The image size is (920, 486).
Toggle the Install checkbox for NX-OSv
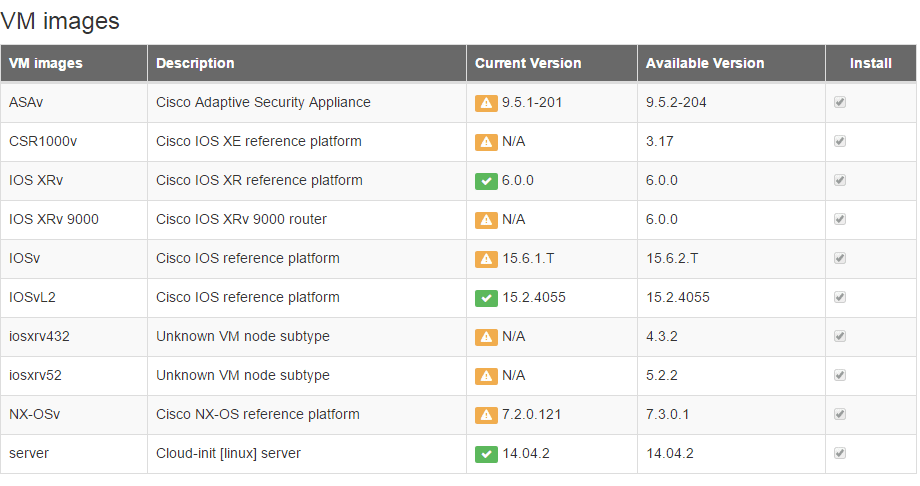point(840,415)
